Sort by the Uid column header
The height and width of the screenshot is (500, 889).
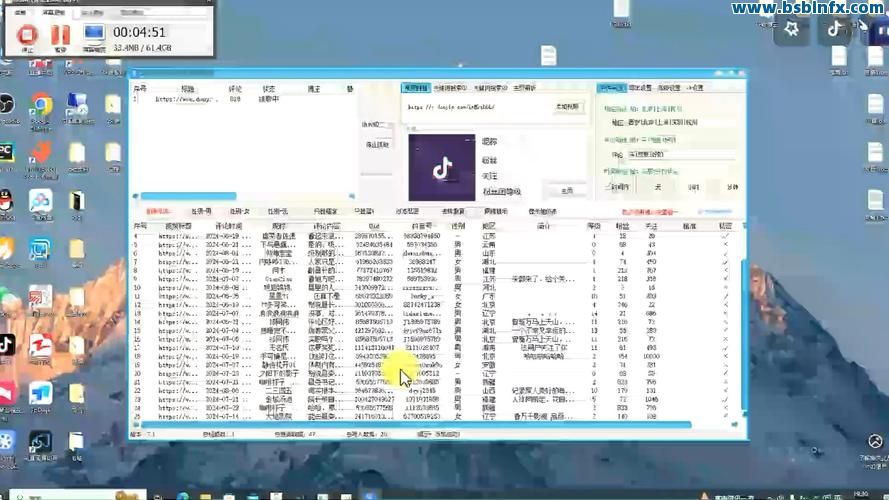click(x=374, y=226)
